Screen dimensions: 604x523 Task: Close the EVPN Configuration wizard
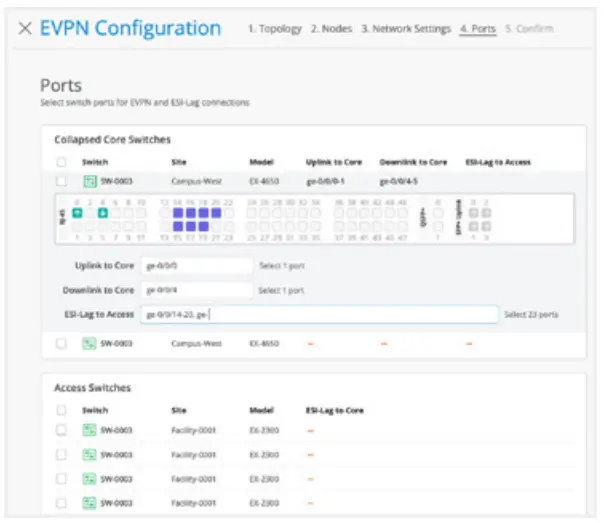tap(25, 28)
